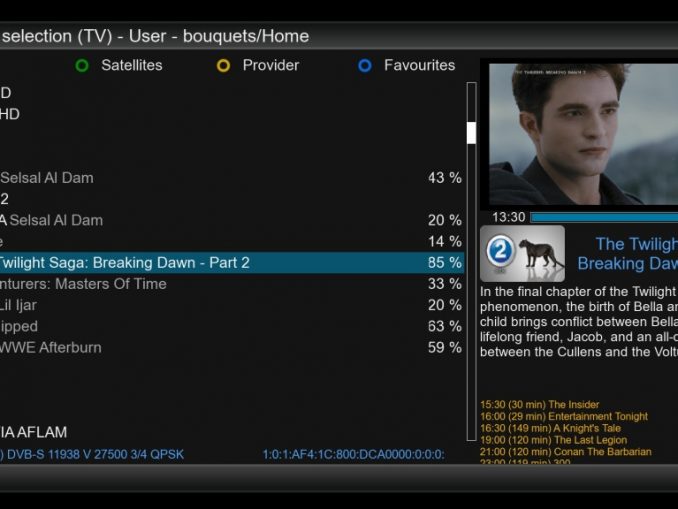Open upcoming event Conan The Barbarian
The image size is (678, 509).
(566, 451)
